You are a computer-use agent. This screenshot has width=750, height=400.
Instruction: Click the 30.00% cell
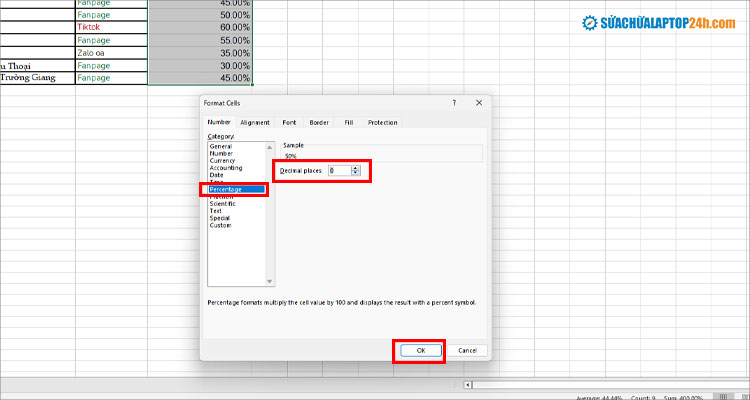tap(200, 66)
